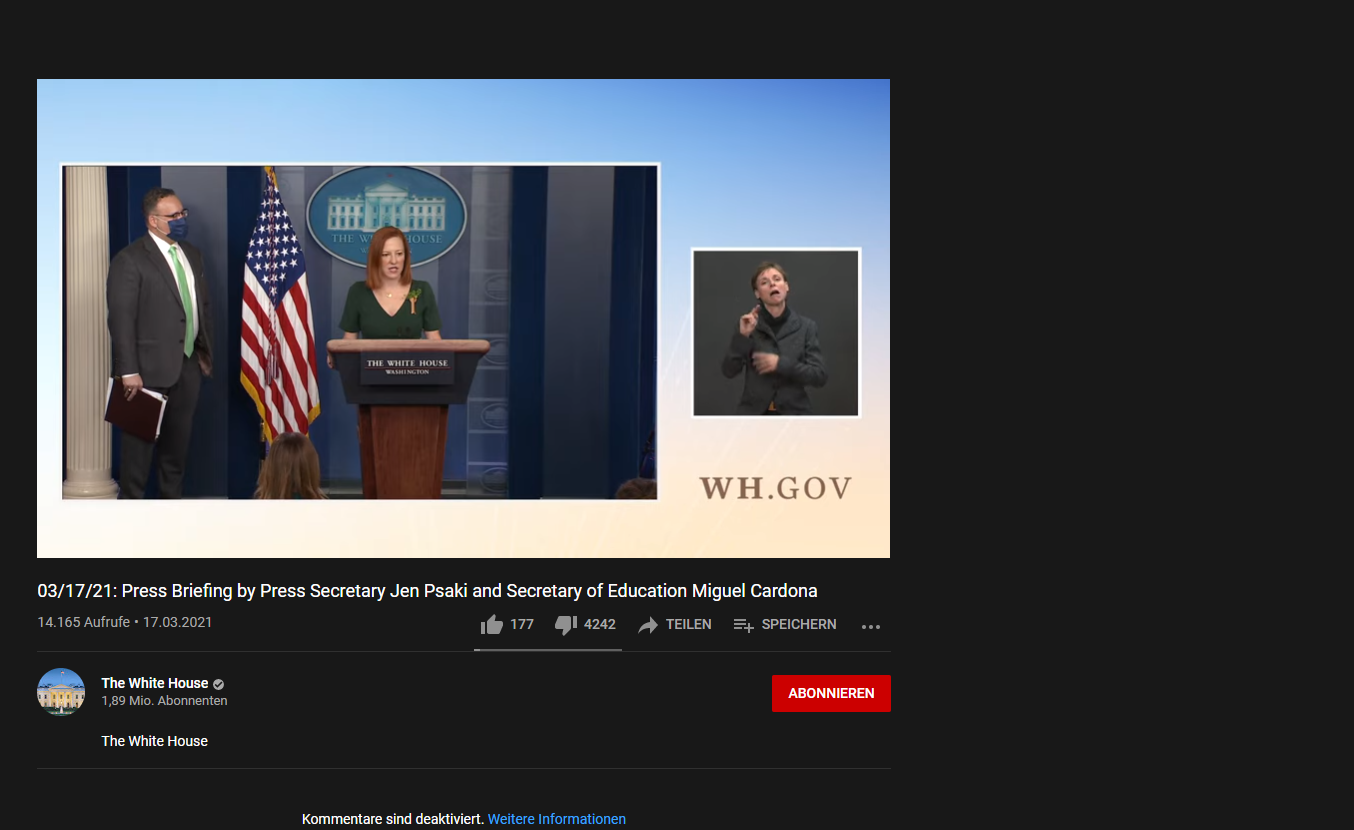Click the 14.165 Aufrufe view count
This screenshot has height=830, width=1354.
(84, 622)
